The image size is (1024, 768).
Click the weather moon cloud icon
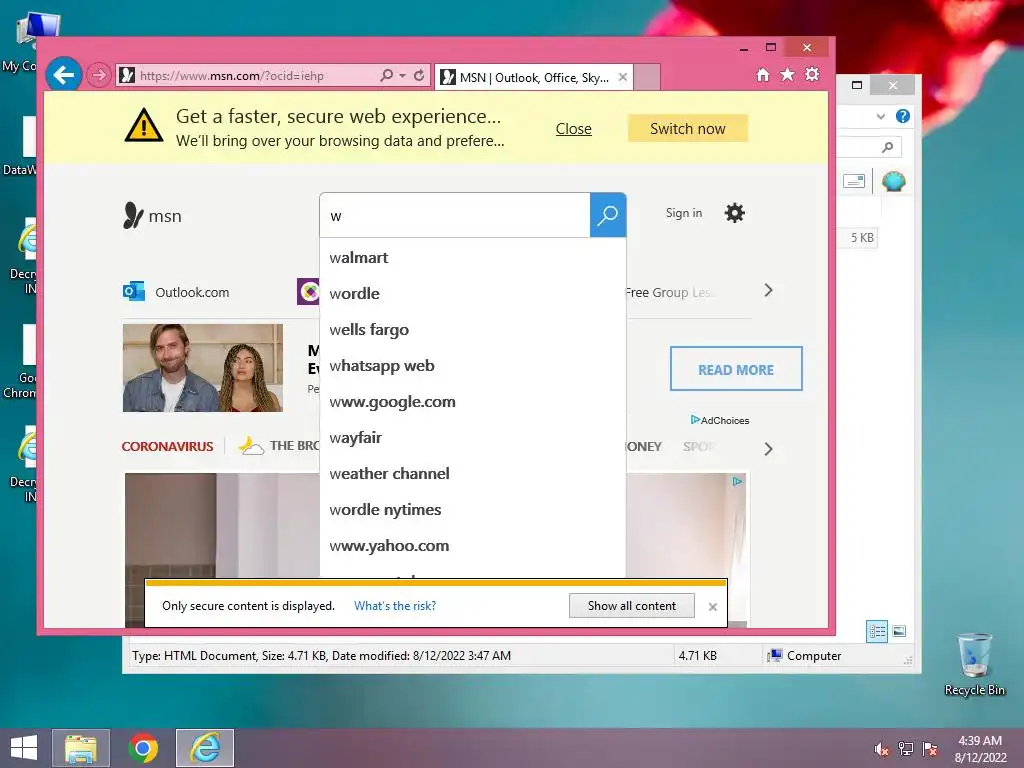coord(250,445)
